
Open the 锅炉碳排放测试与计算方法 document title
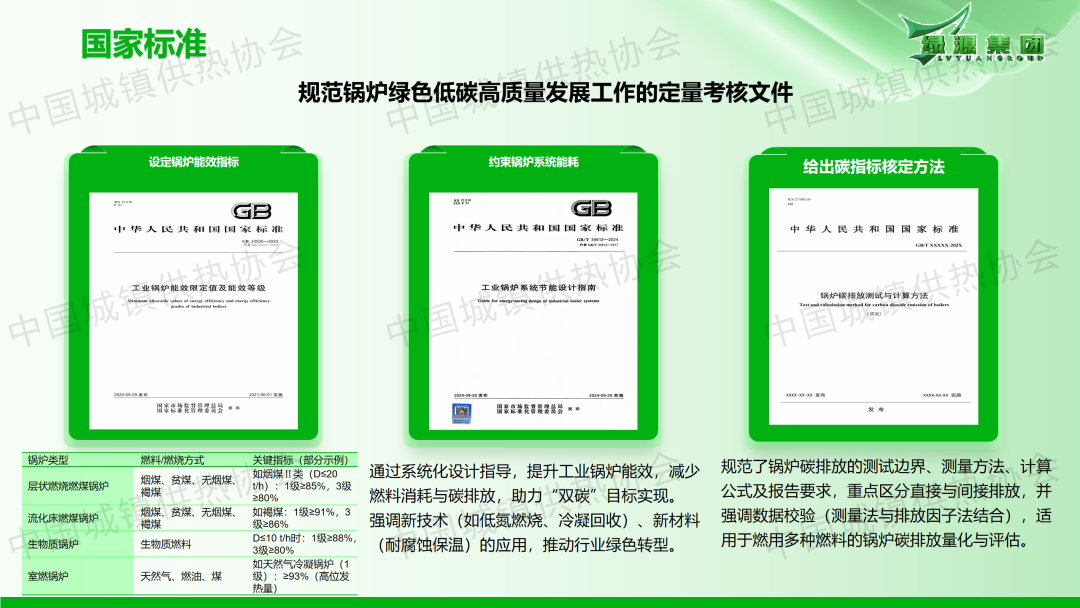874,296
